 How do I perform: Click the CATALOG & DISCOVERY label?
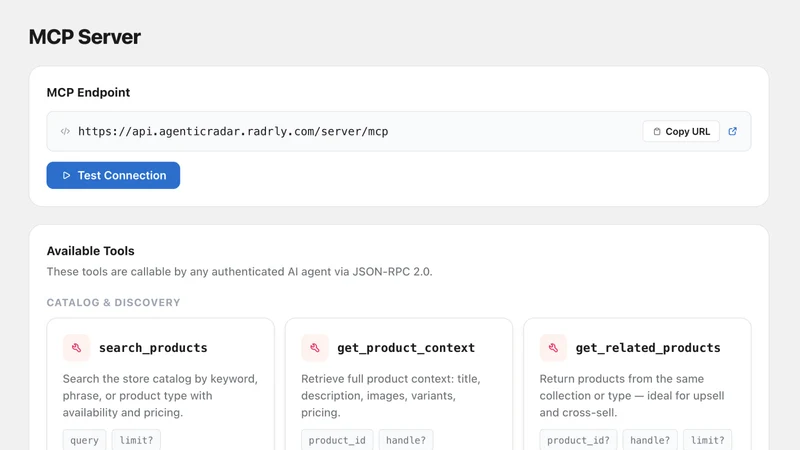tap(113, 303)
